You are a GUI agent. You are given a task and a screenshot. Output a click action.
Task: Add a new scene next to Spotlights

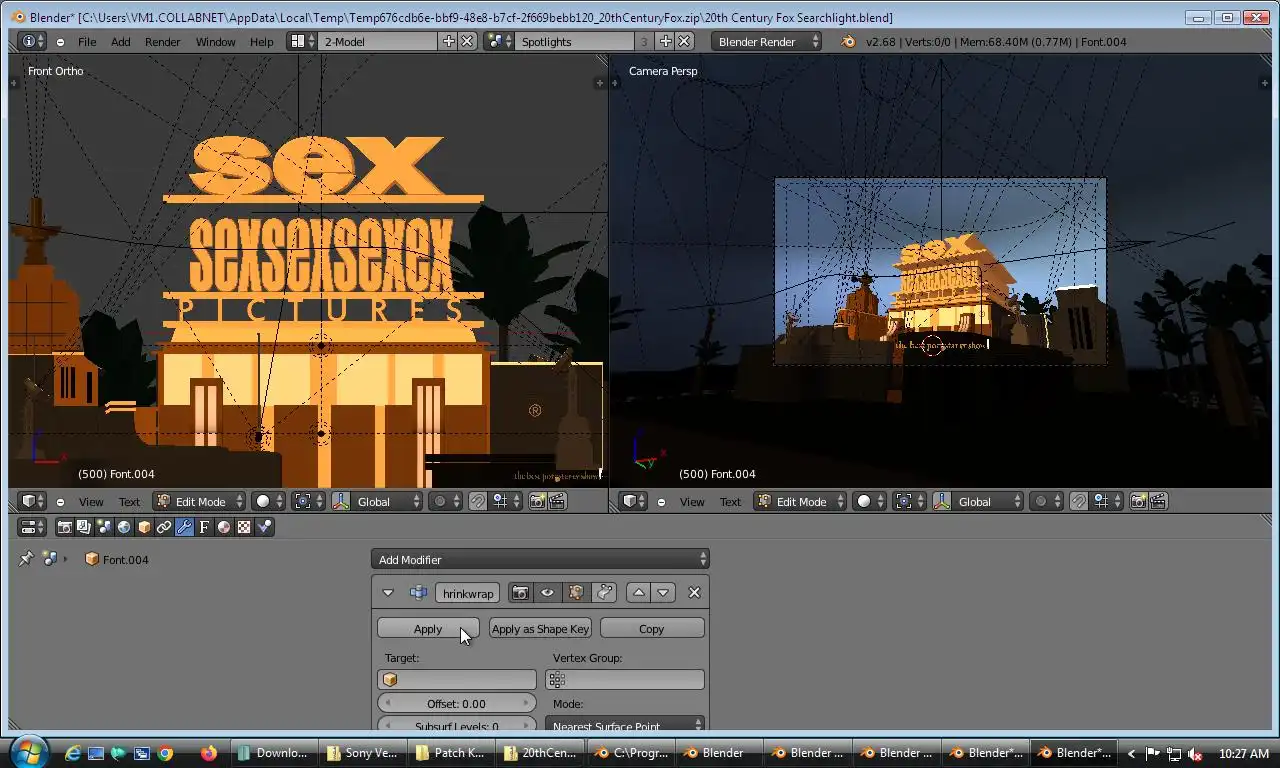(666, 41)
